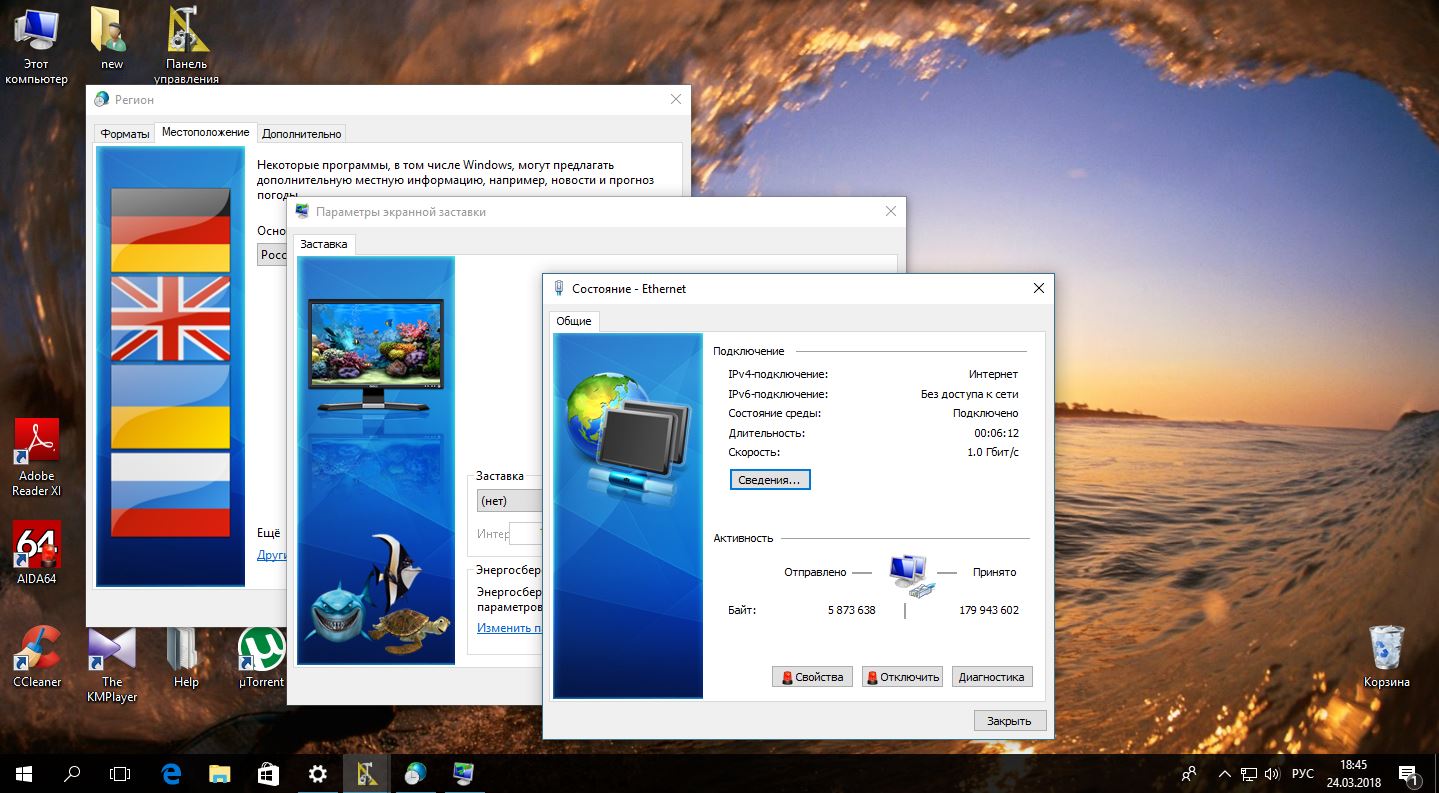Screen dimensions: 1439x793
Task: Open the network tray icon
Action: point(1249,773)
